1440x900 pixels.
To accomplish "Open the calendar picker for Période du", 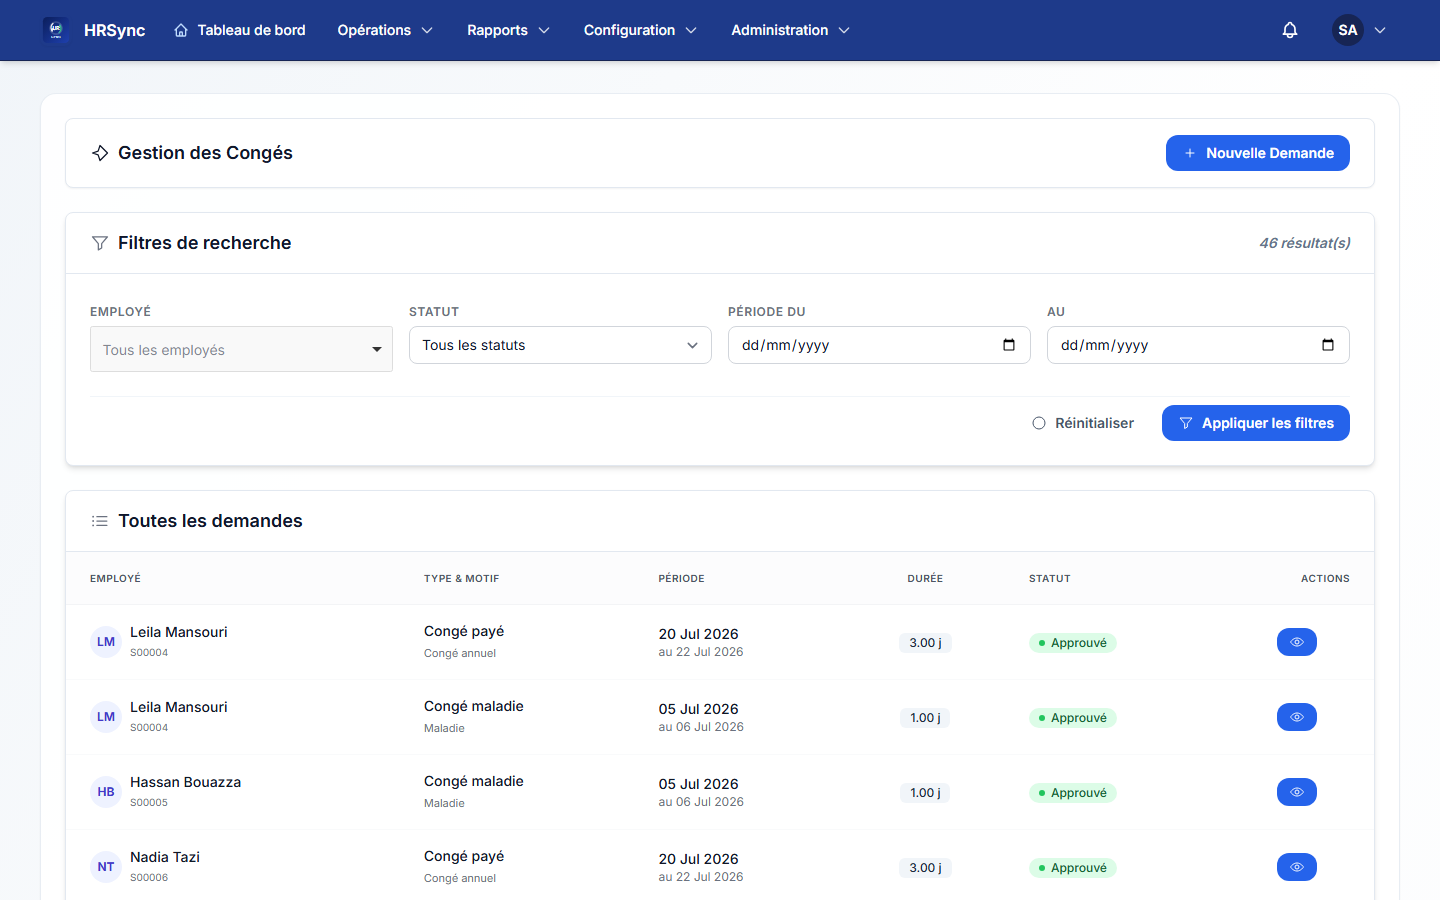I will [1009, 345].
